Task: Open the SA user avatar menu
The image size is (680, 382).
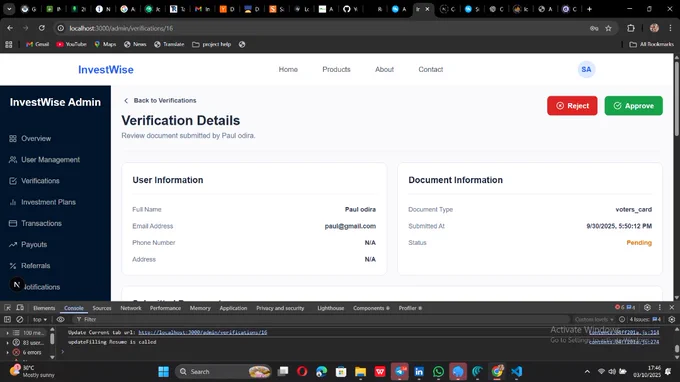Action: pos(586,69)
